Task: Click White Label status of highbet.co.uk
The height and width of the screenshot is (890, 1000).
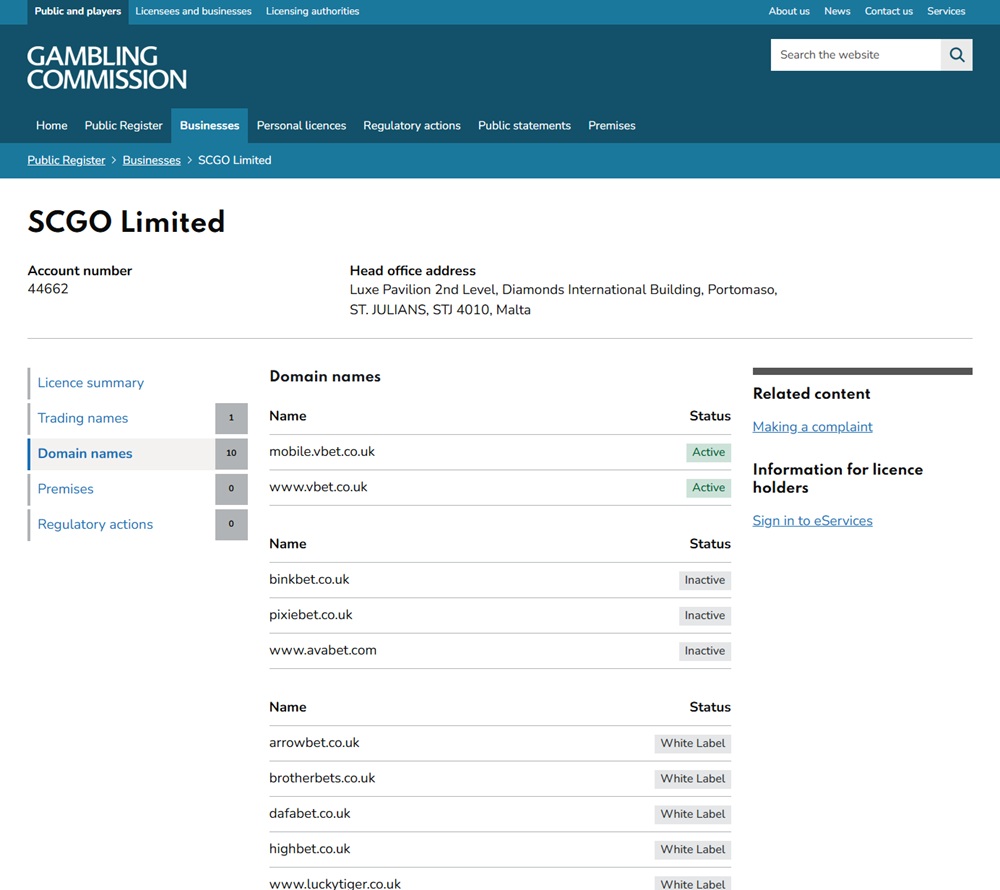Action: point(693,850)
